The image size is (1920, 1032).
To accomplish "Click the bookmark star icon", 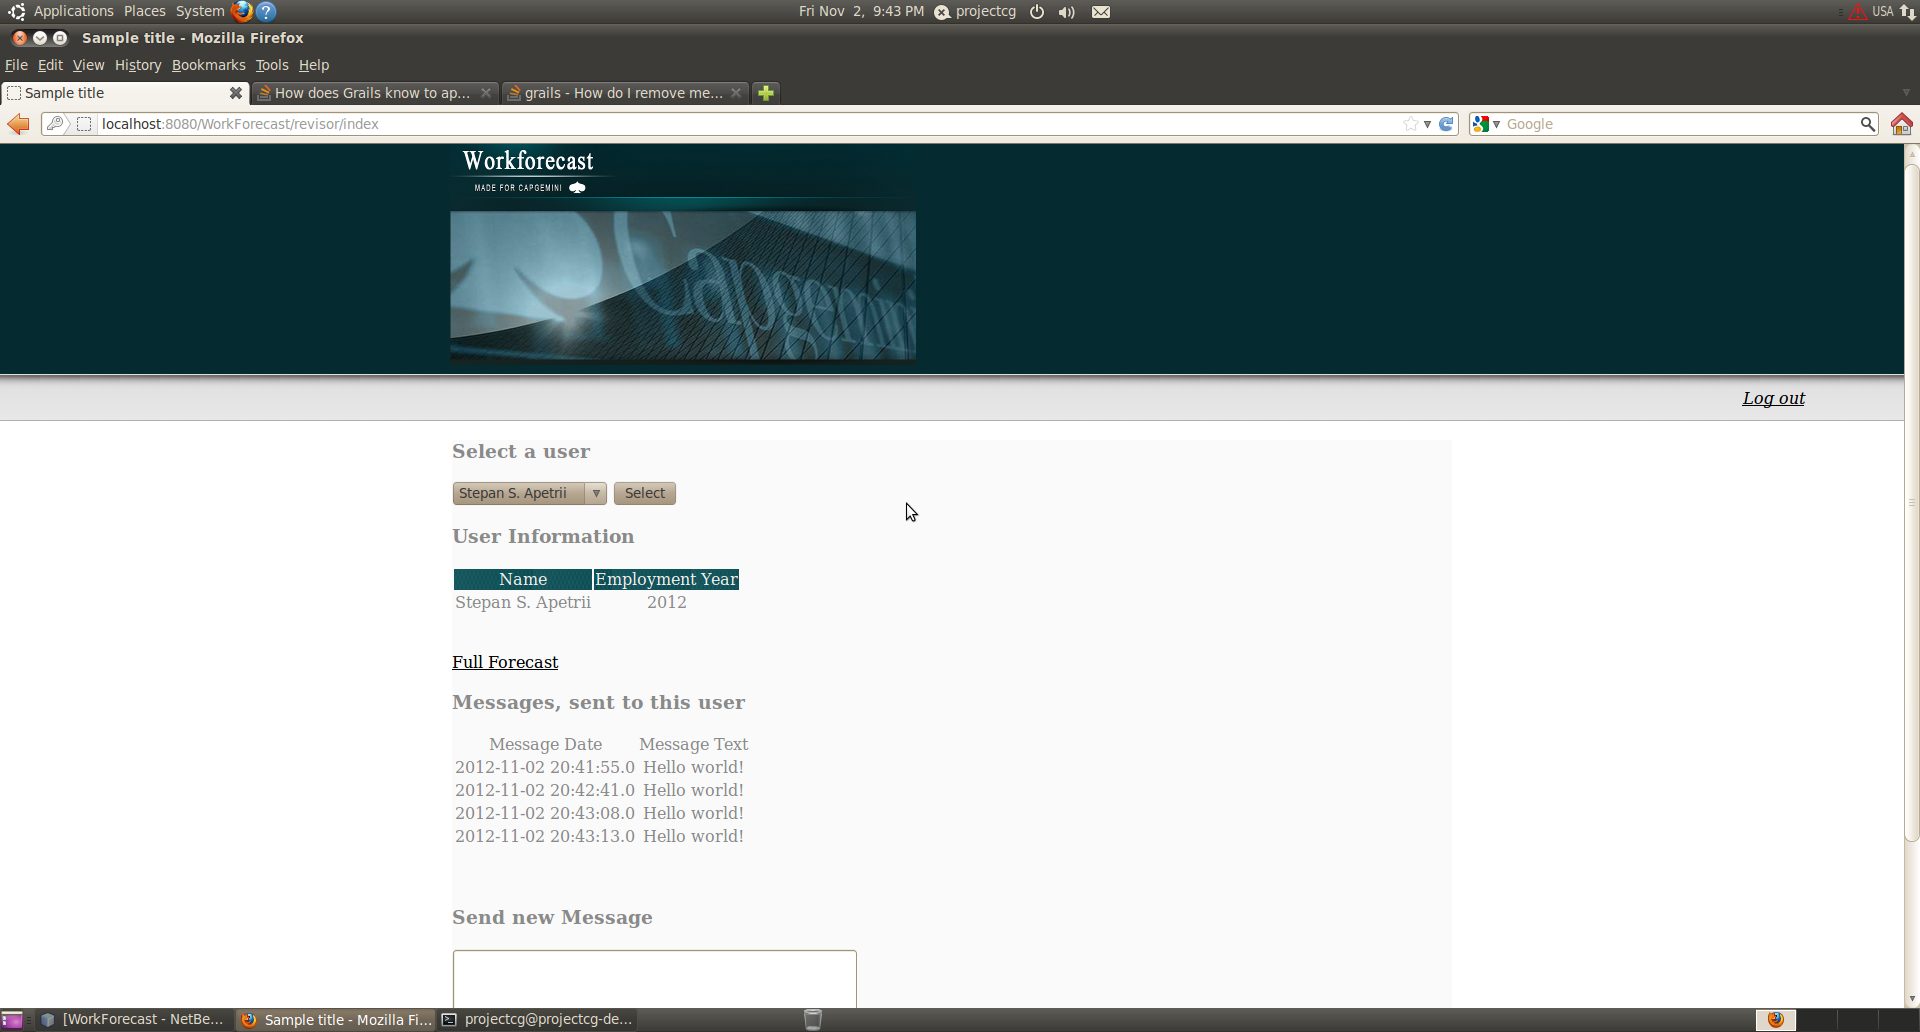I will pyautogui.click(x=1411, y=124).
